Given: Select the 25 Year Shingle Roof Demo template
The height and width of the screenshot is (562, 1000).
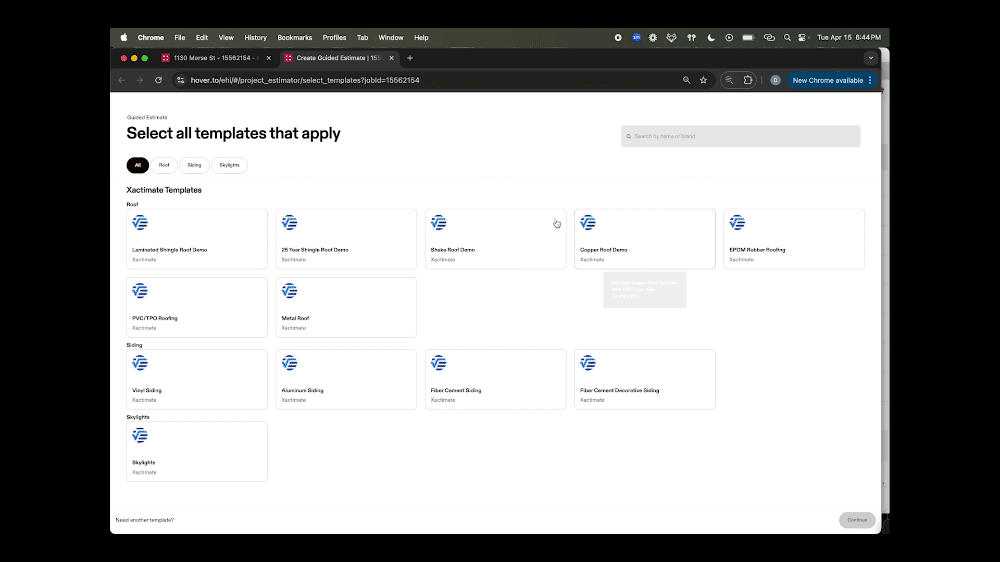Looking at the screenshot, I should pyautogui.click(x=346, y=239).
